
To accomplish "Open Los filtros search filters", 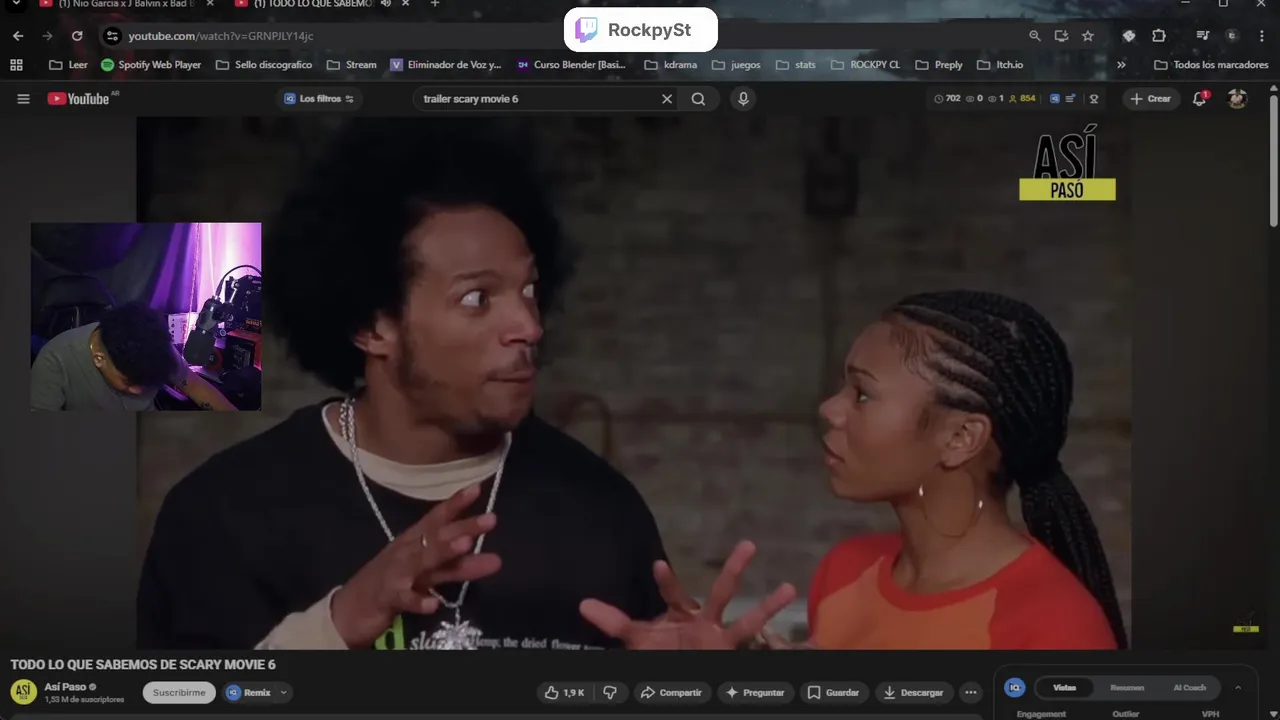I will [x=319, y=99].
